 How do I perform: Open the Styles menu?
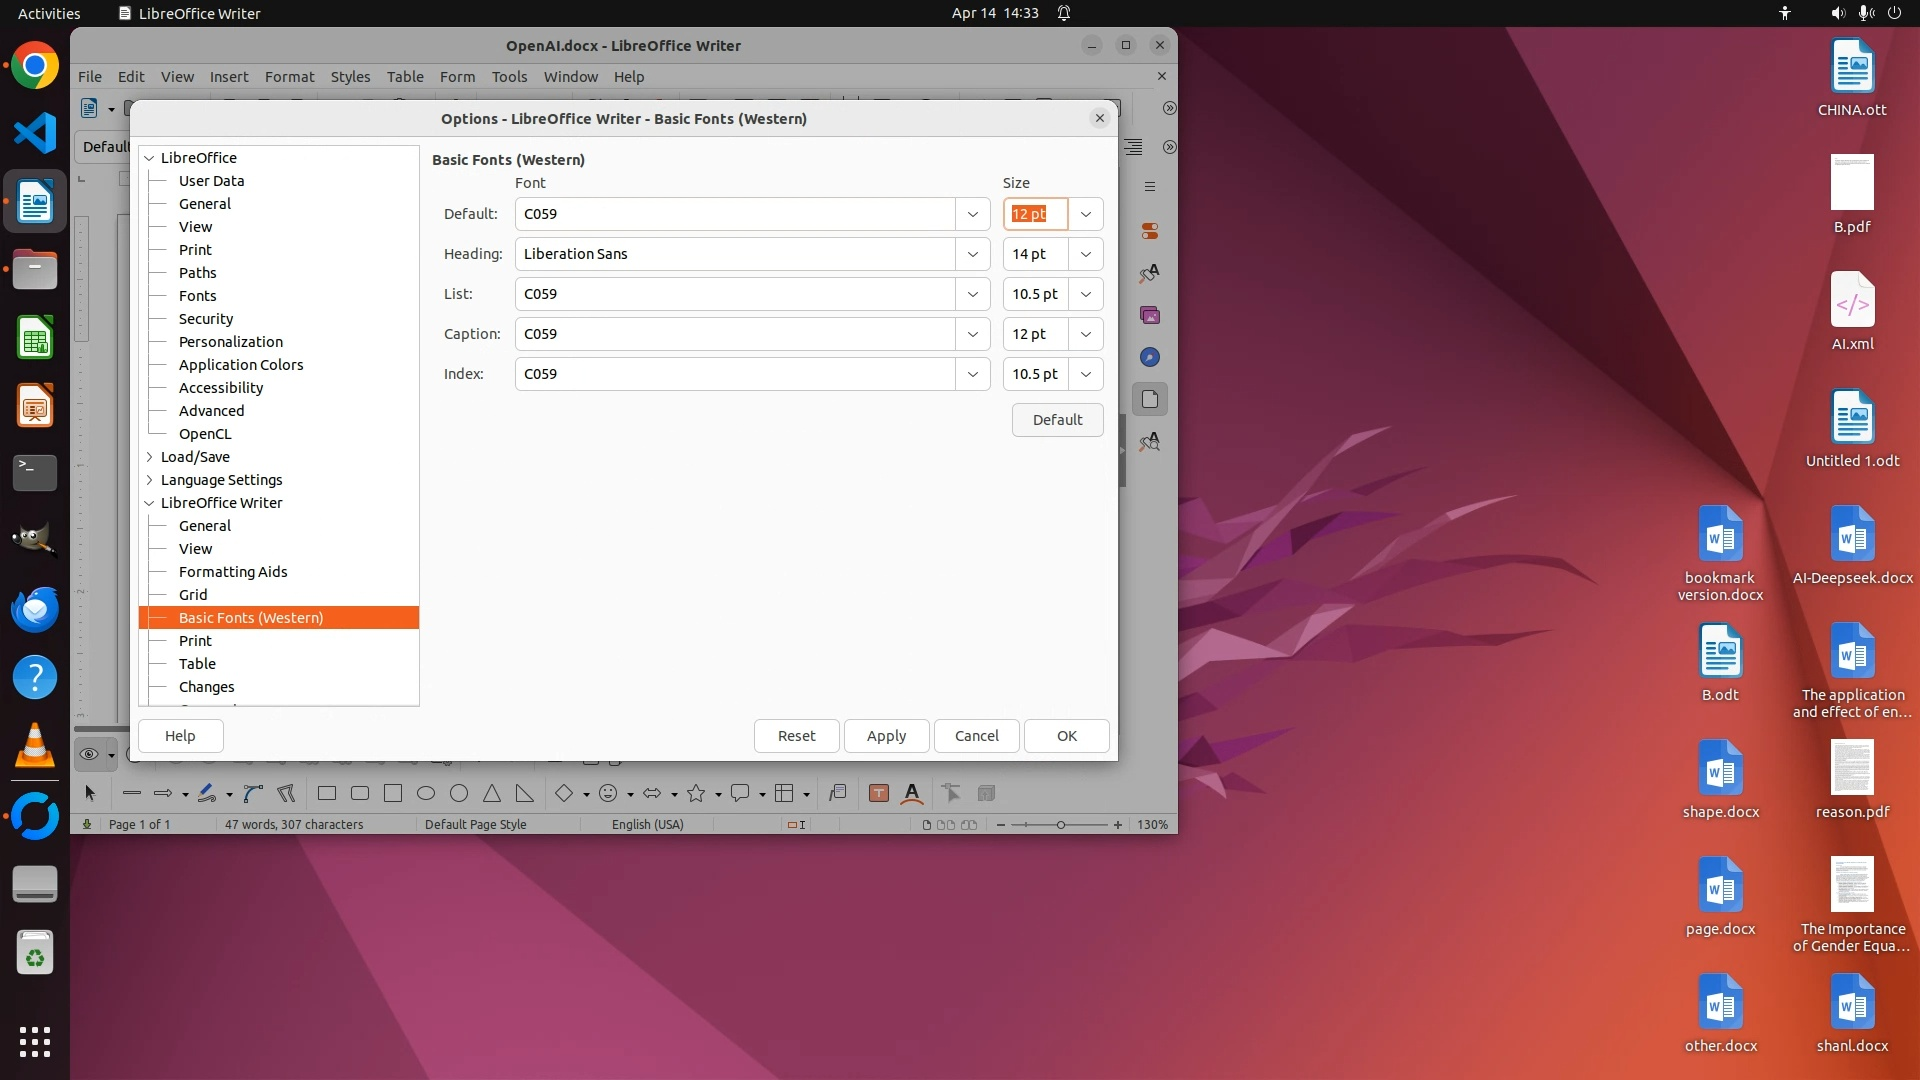click(350, 77)
